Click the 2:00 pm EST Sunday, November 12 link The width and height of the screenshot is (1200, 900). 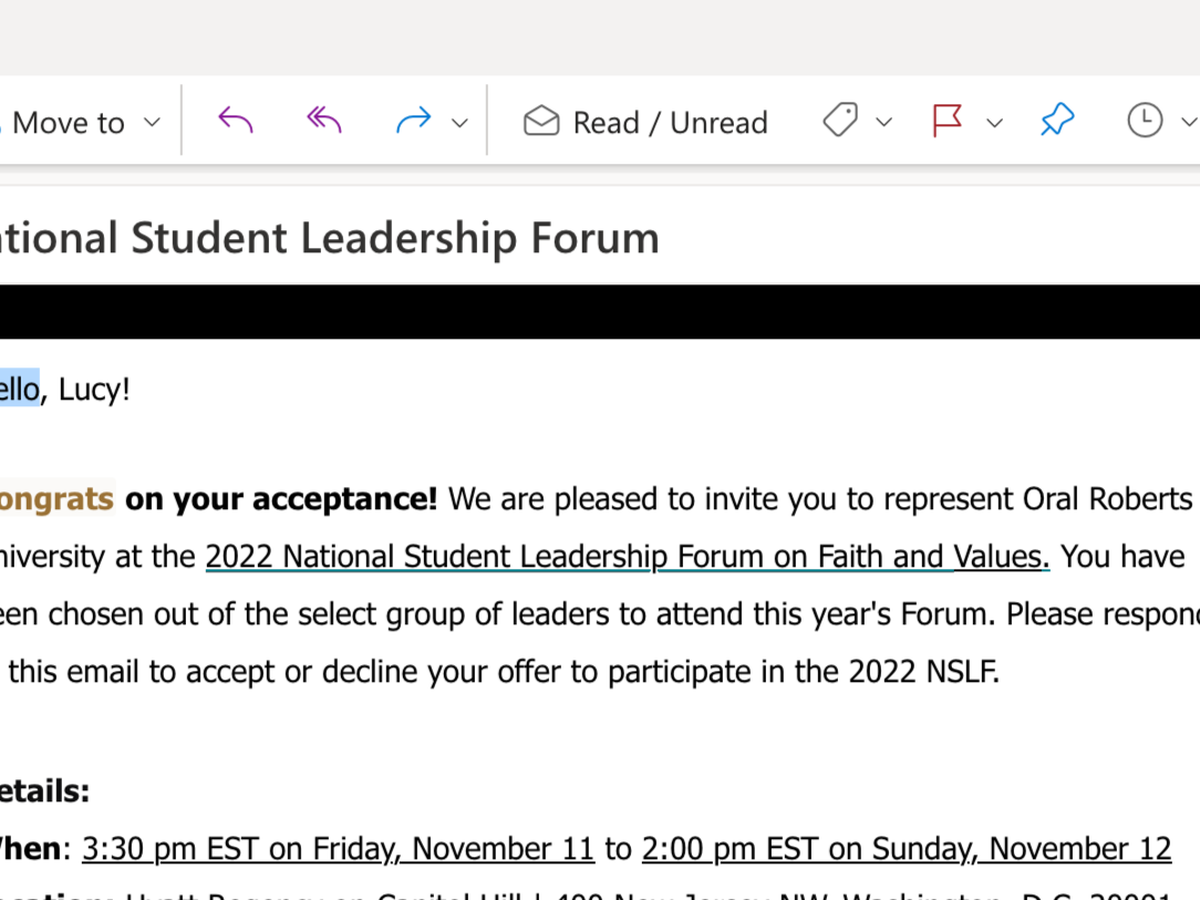(x=906, y=849)
